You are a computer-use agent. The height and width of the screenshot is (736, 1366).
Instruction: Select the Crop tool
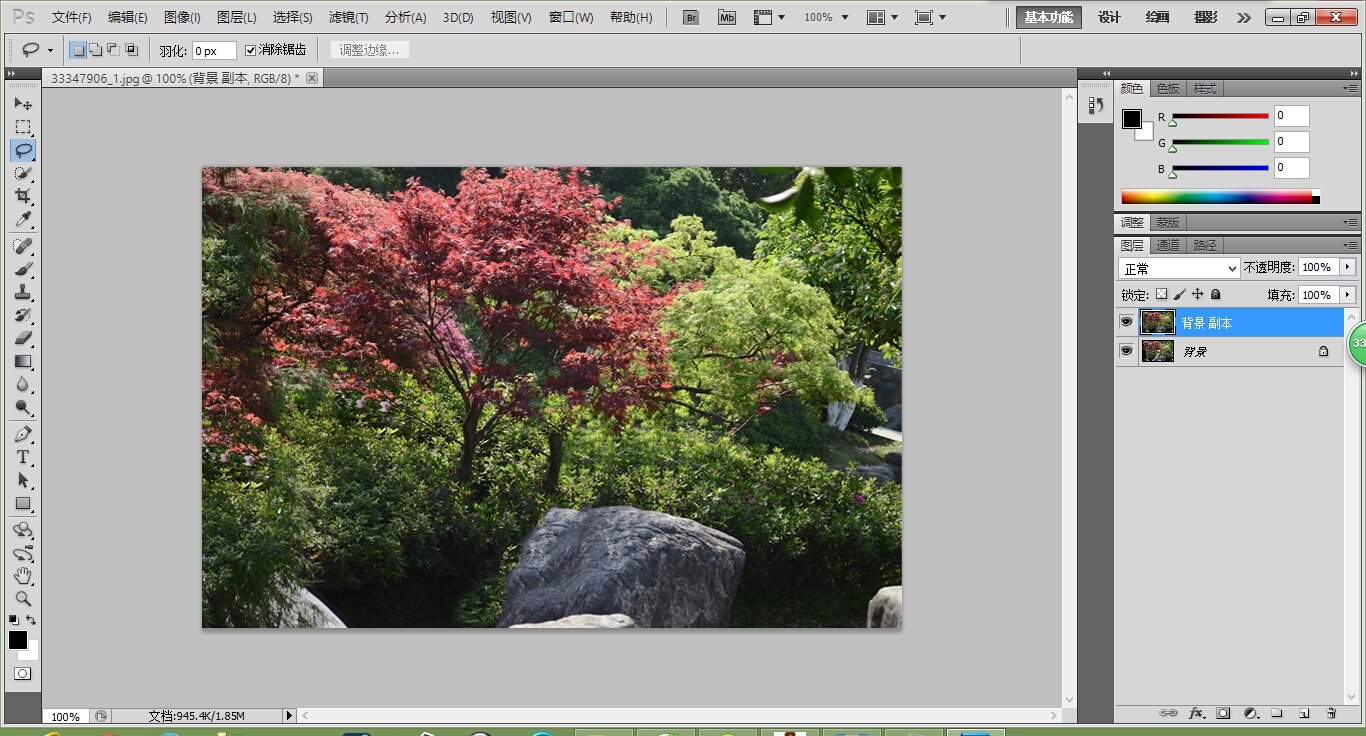(x=23, y=197)
